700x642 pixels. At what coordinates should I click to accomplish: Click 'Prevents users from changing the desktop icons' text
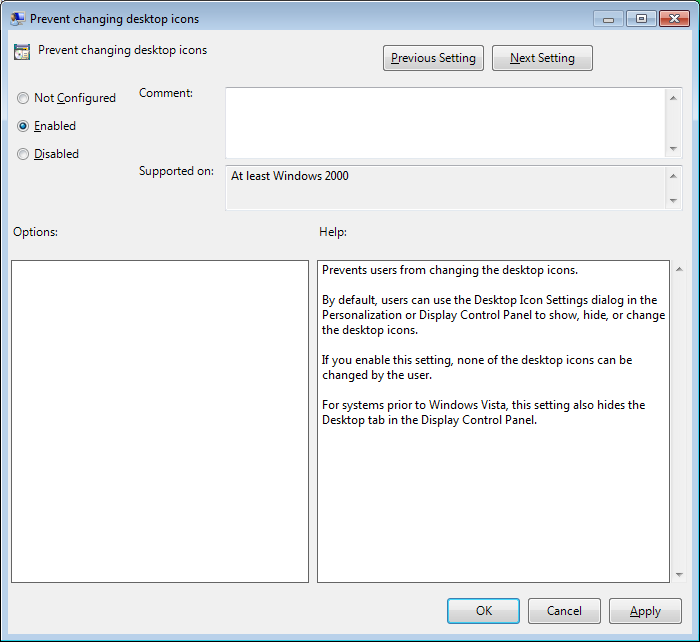pyautogui.click(x=450, y=270)
